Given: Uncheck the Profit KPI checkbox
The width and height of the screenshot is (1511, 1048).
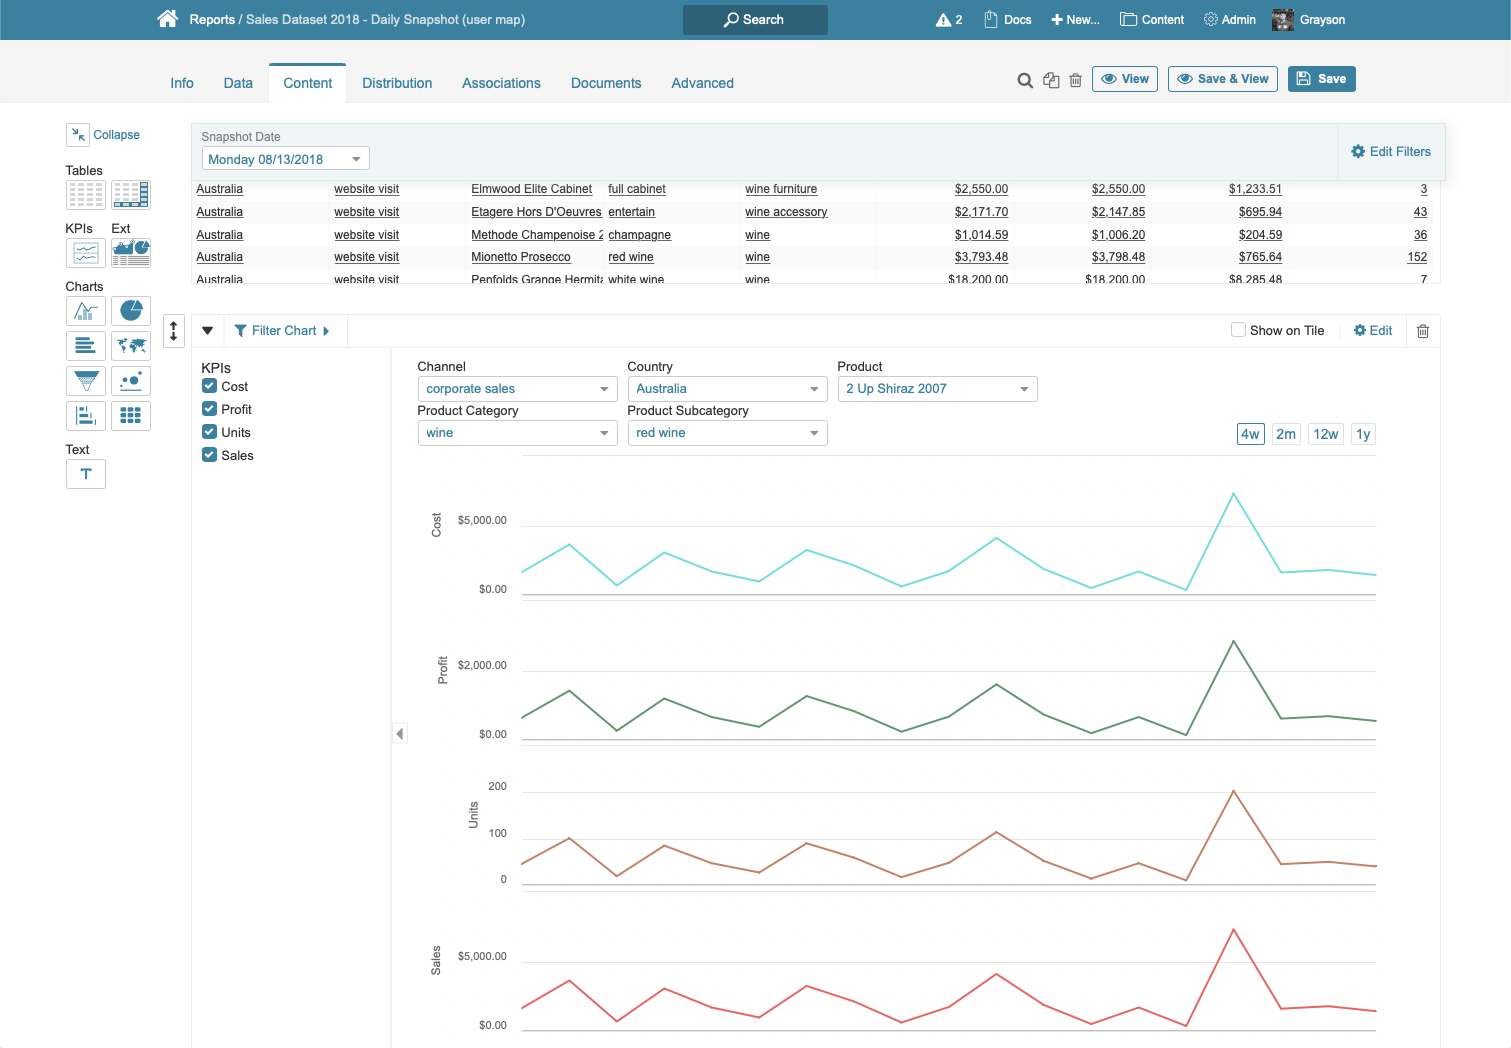Looking at the screenshot, I should coord(210,409).
